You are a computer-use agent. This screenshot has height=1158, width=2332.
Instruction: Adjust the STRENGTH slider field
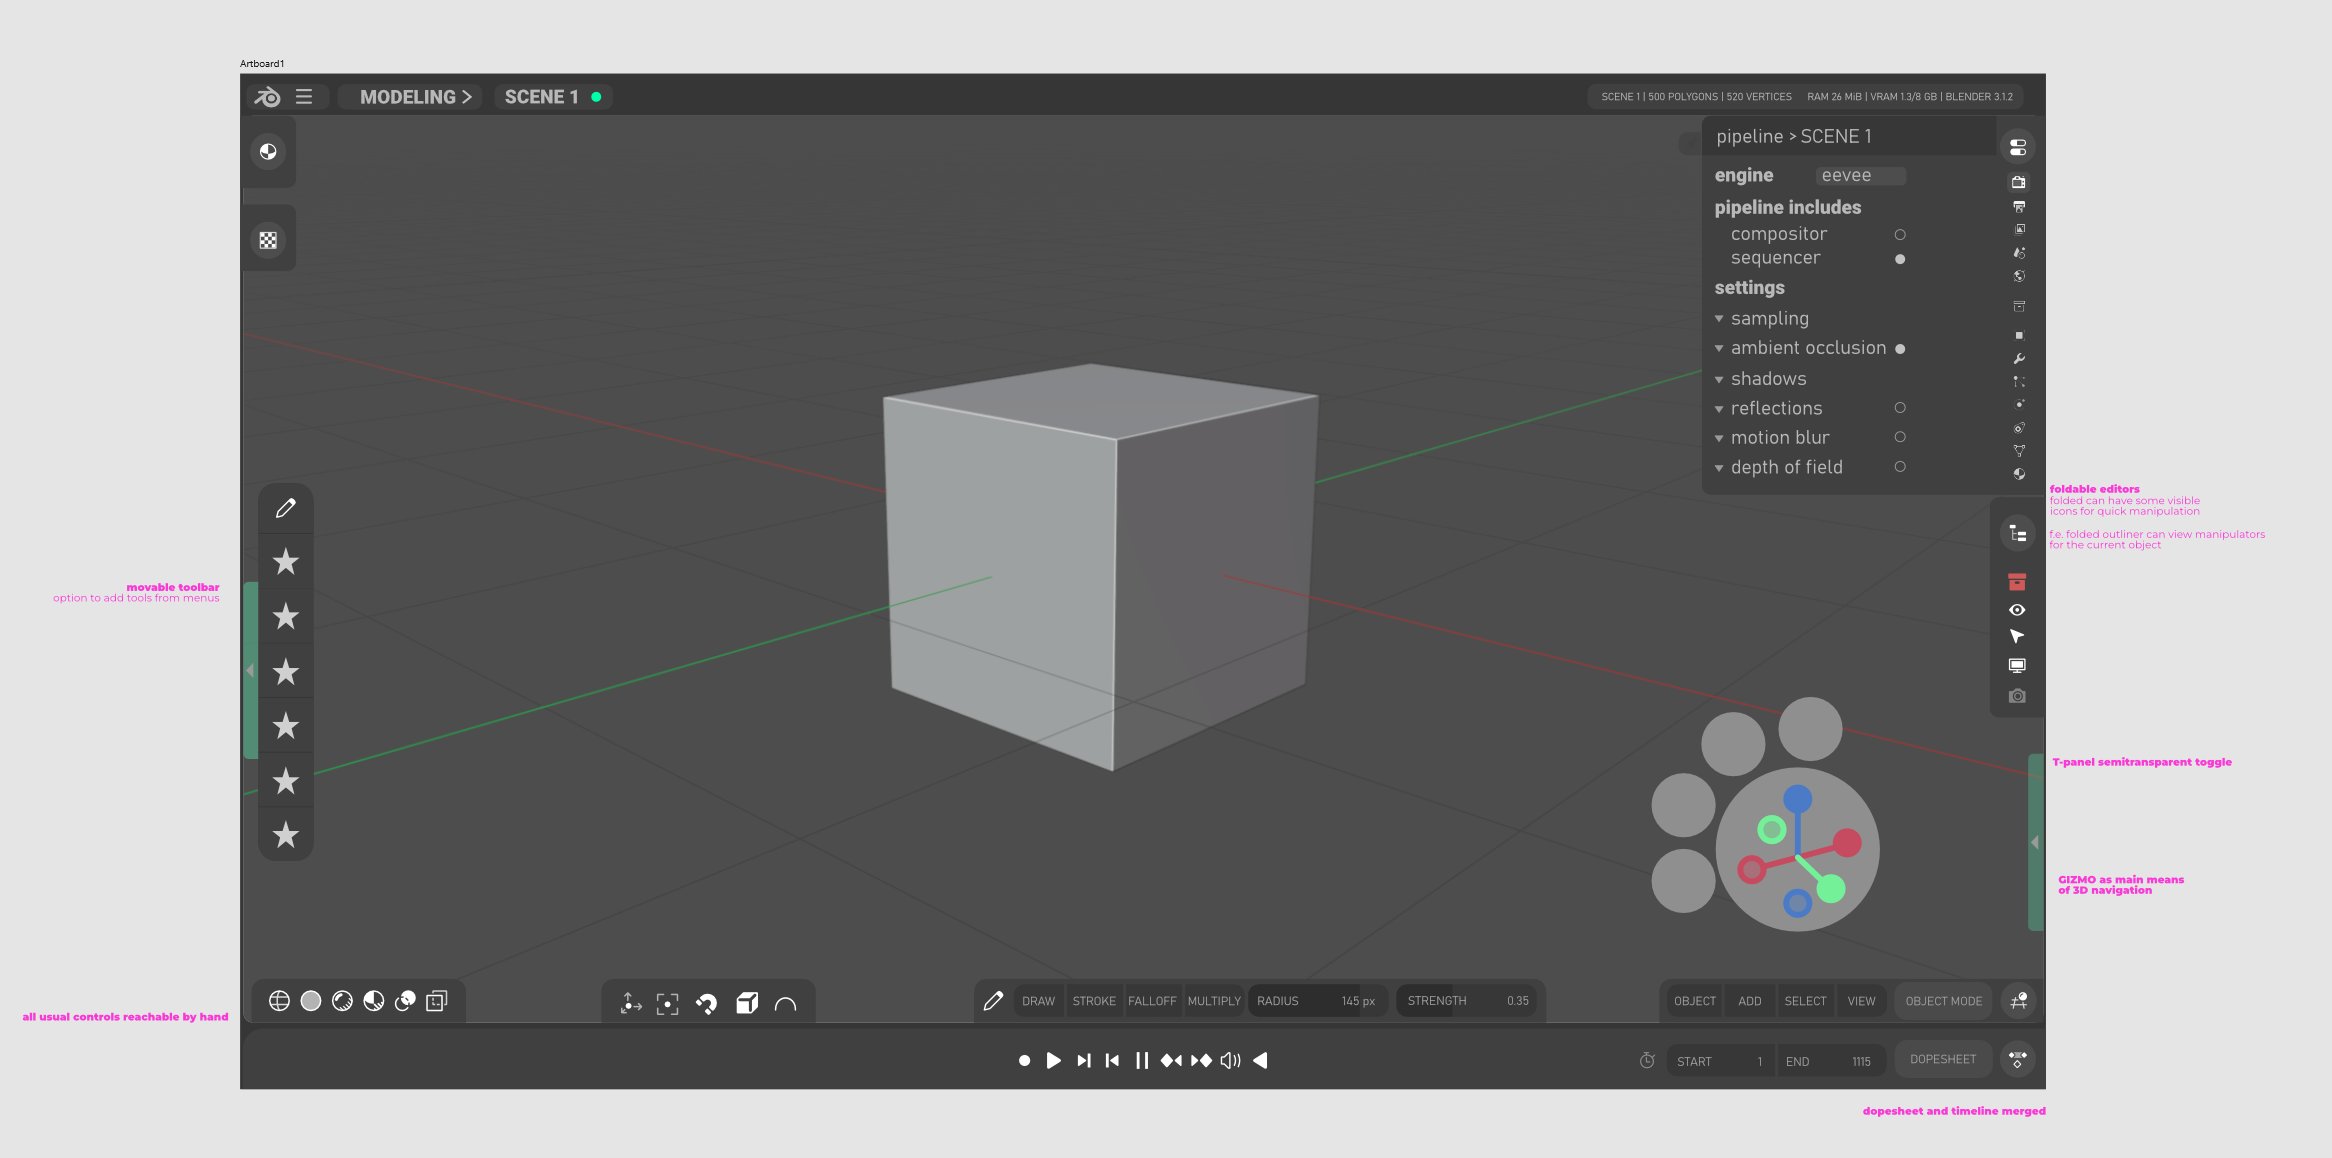(x=1467, y=1001)
